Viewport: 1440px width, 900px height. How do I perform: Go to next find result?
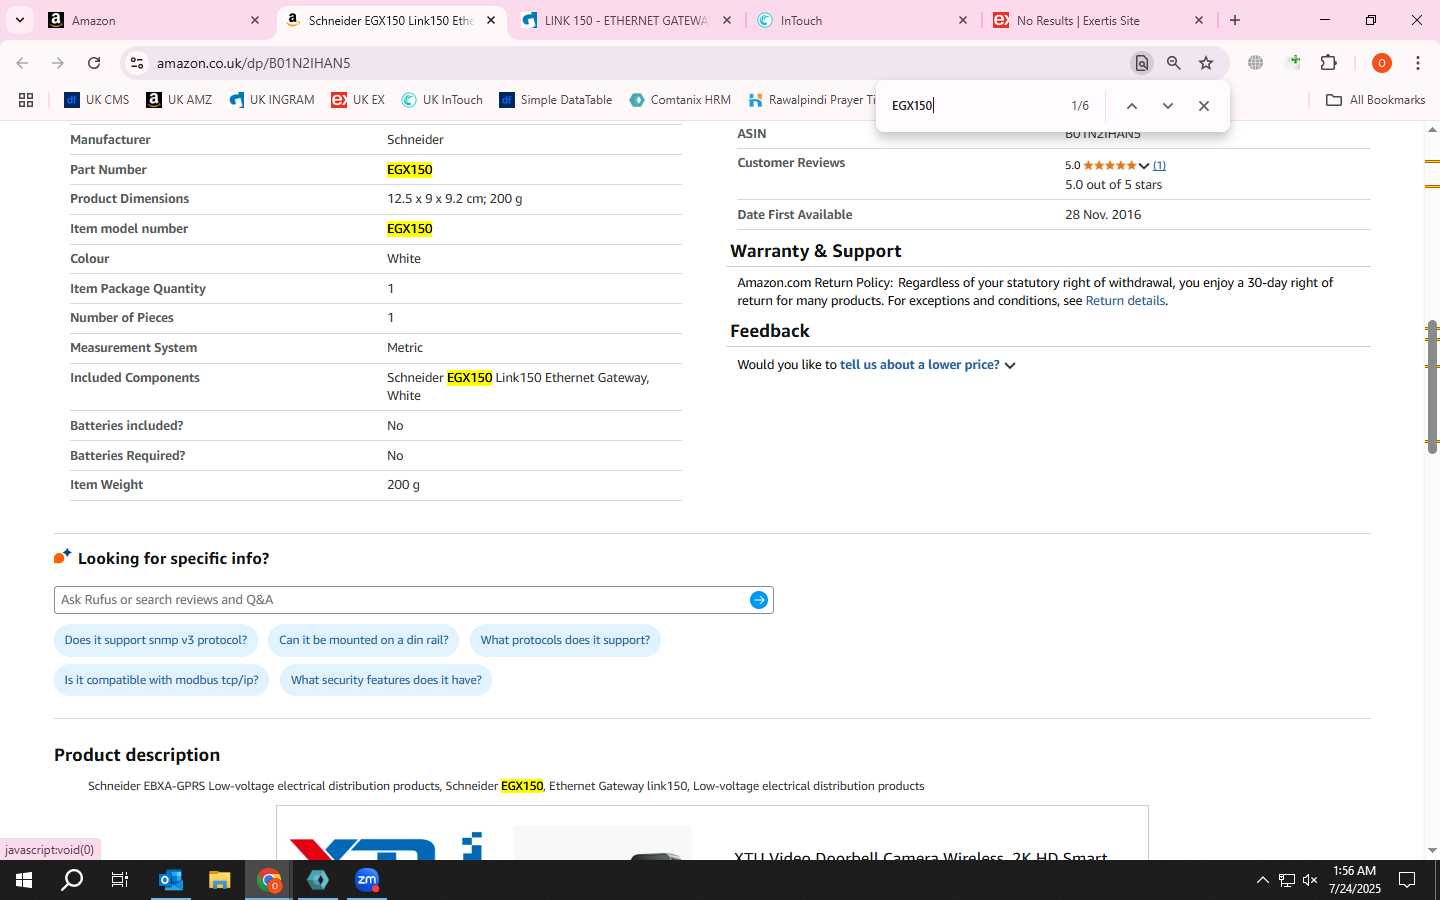(x=1168, y=106)
